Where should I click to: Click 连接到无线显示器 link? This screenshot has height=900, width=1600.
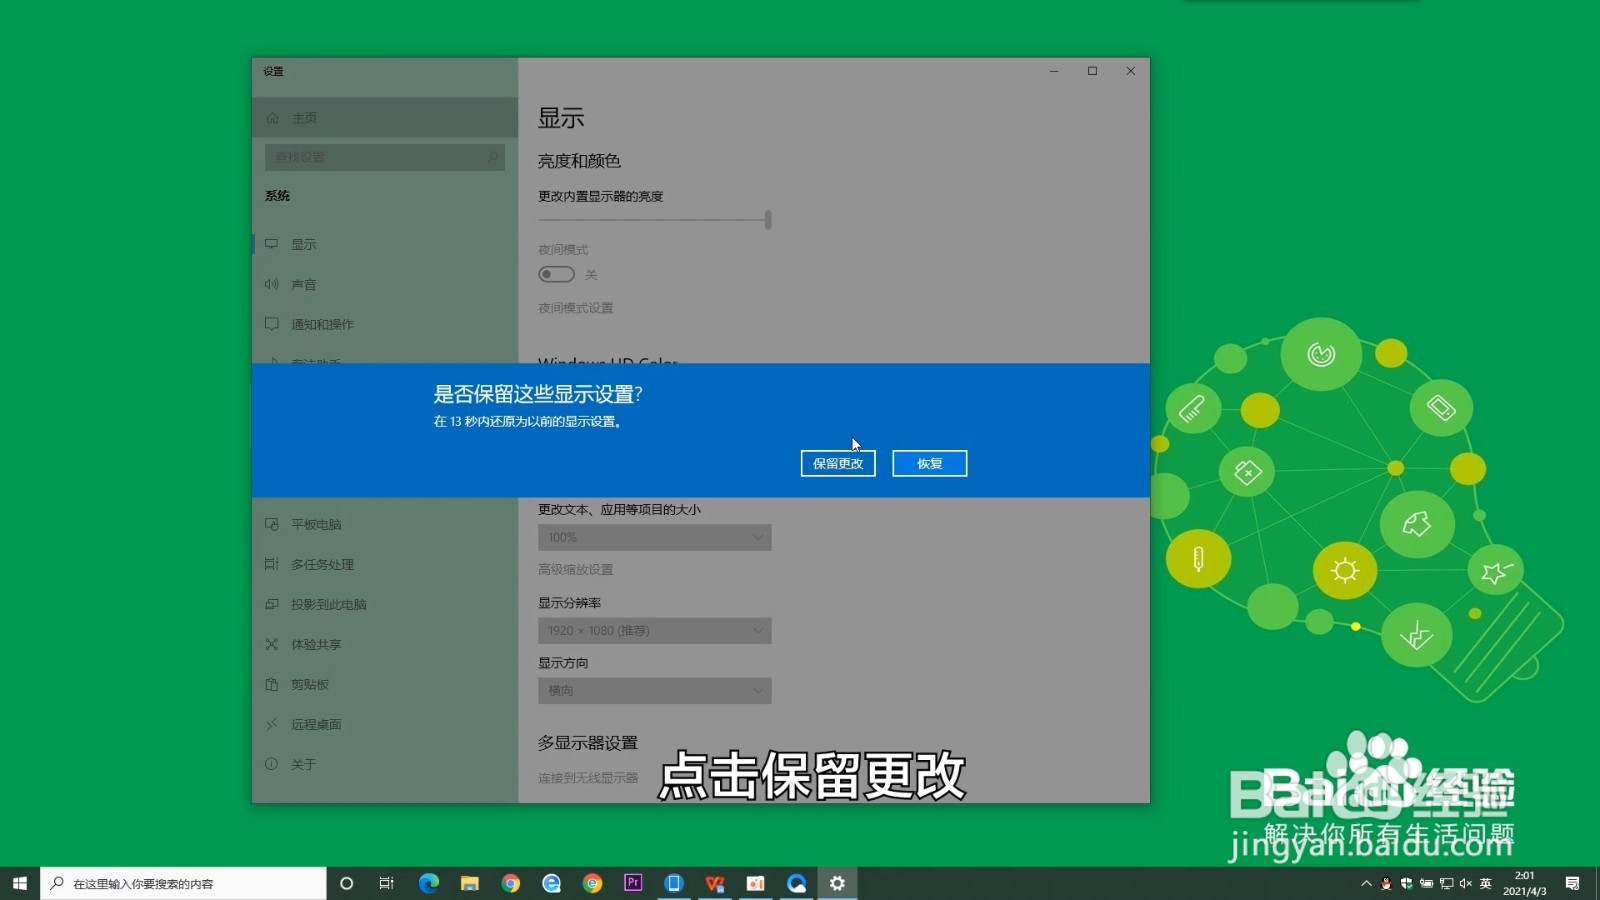point(588,777)
